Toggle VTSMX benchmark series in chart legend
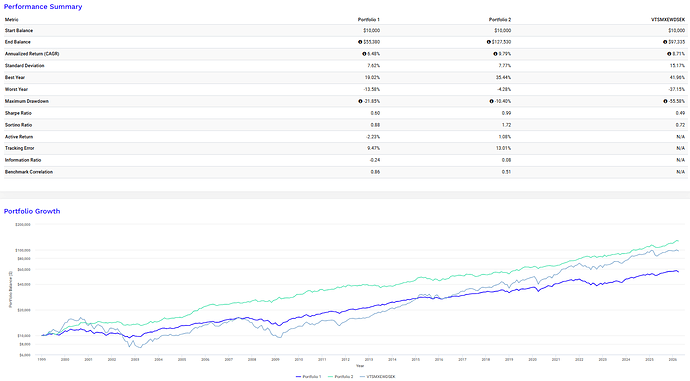Image resolution: width=690 pixels, height=381 pixels. point(378,377)
